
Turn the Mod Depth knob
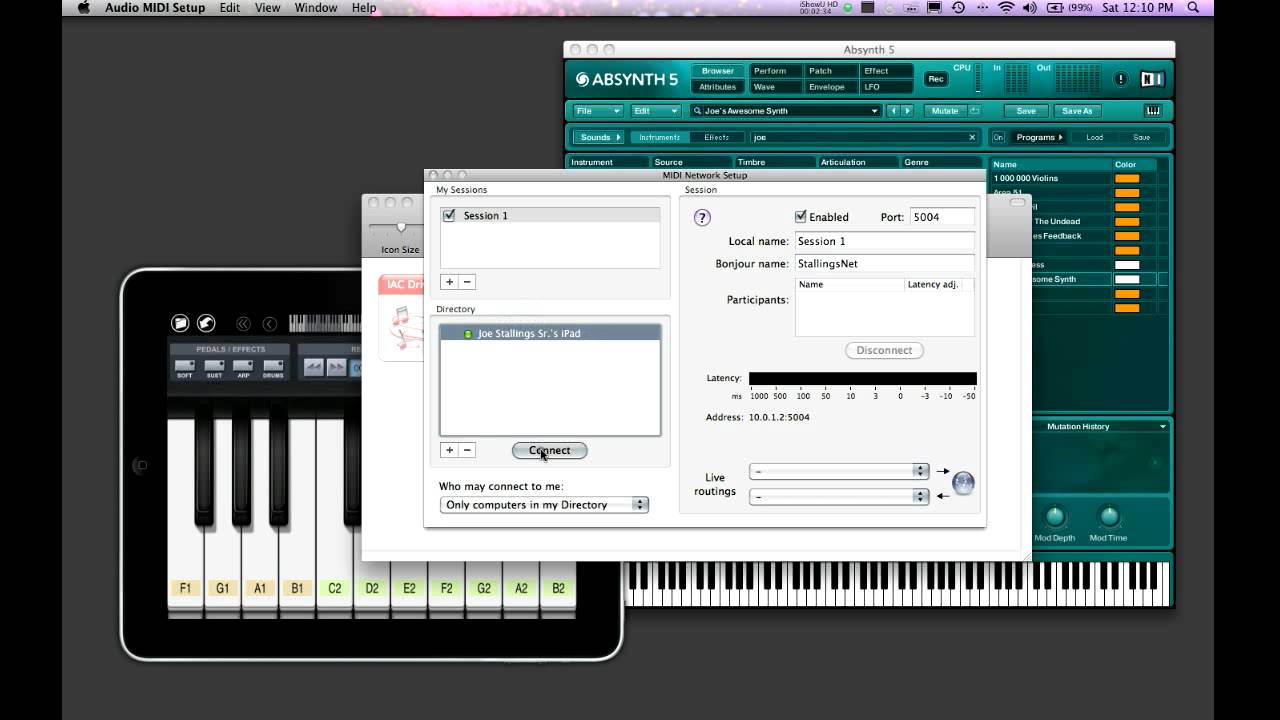click(1055, 517)
